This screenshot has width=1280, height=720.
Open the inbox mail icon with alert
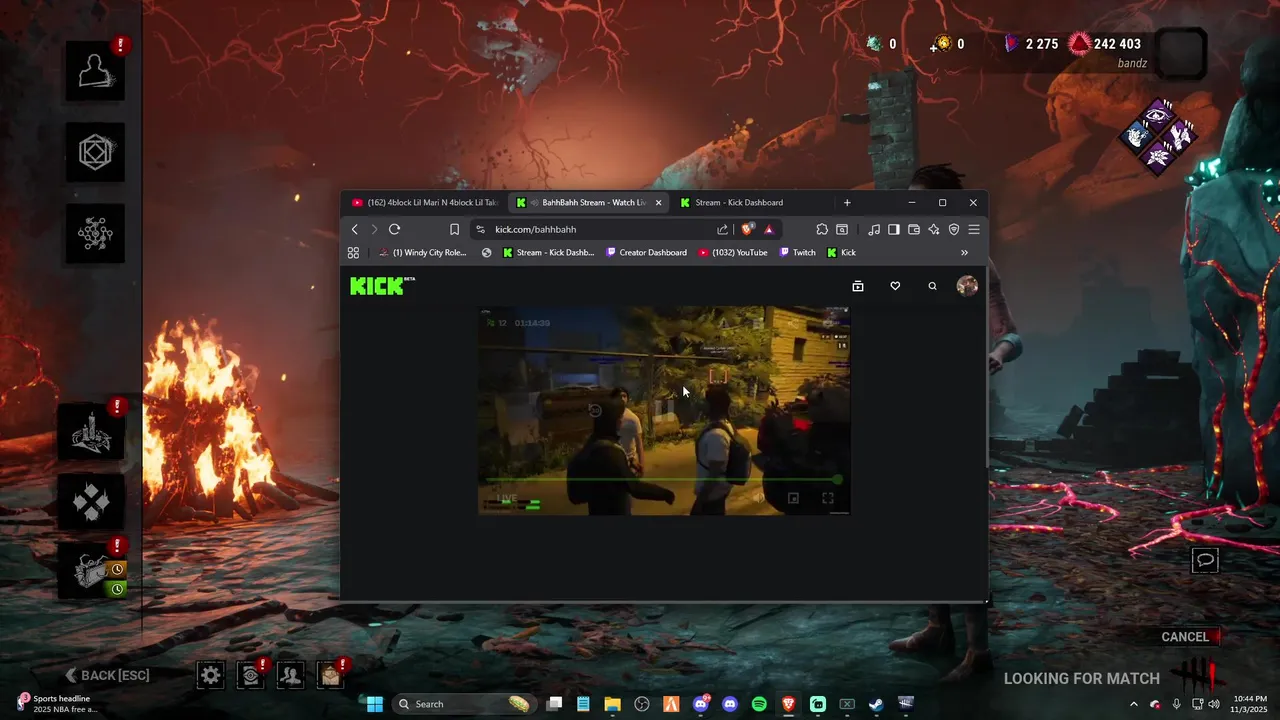pos(330,675)
